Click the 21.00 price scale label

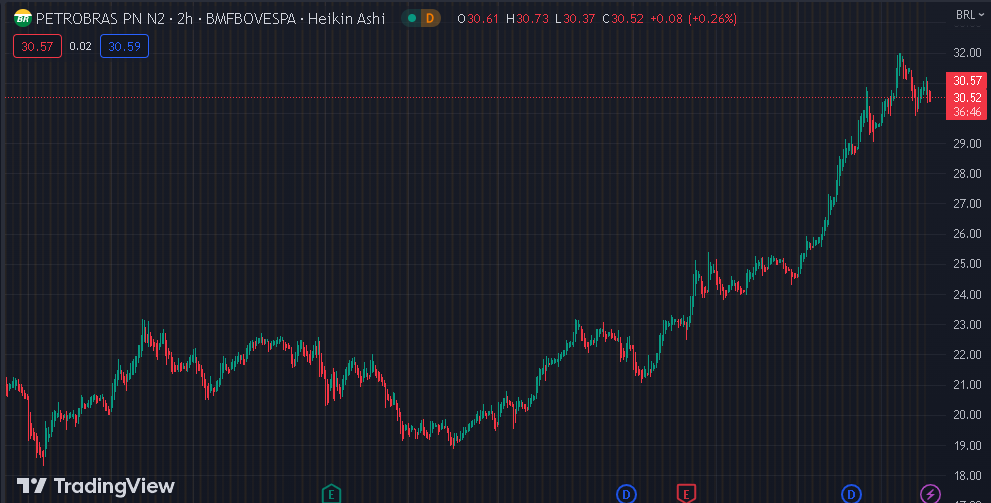click(967, 385)
